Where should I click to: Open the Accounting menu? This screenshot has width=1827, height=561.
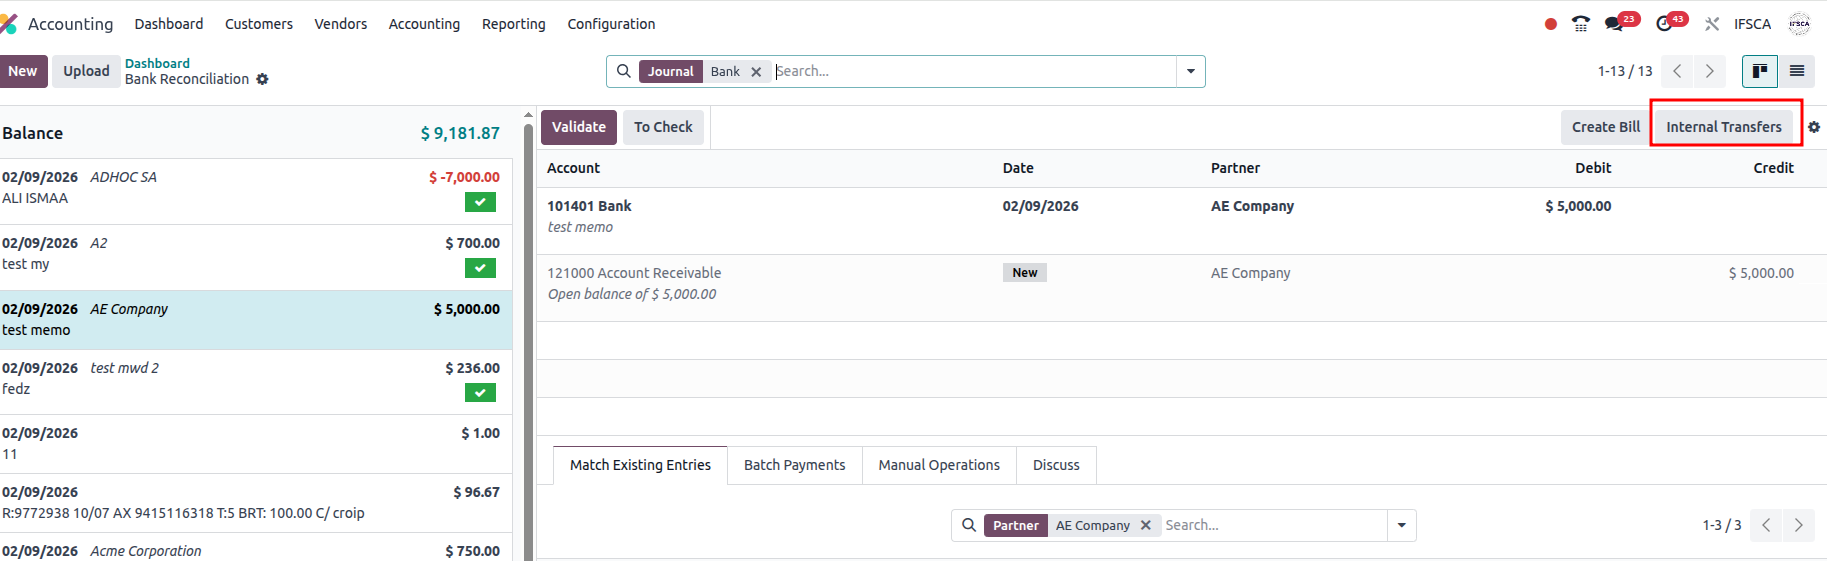[x=425, y=24]
